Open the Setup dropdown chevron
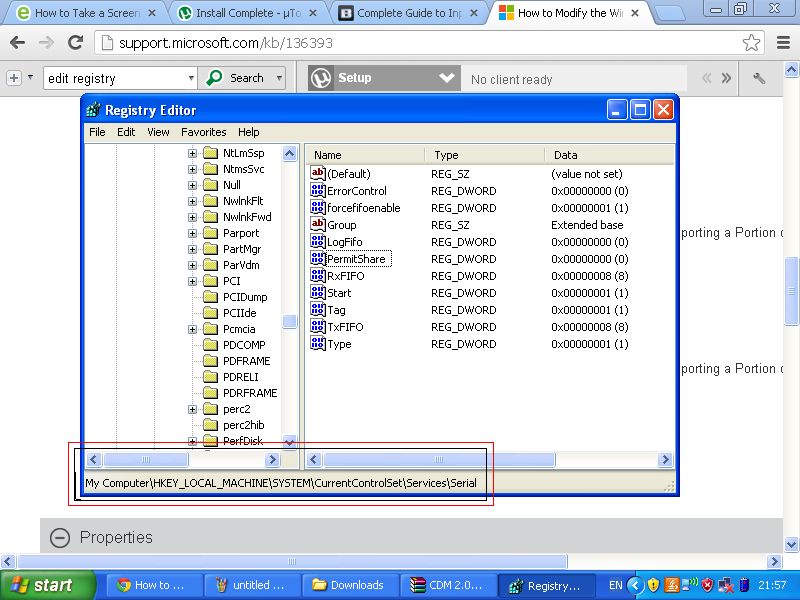The width and height of the screenshot is (800, 600). 446,78
